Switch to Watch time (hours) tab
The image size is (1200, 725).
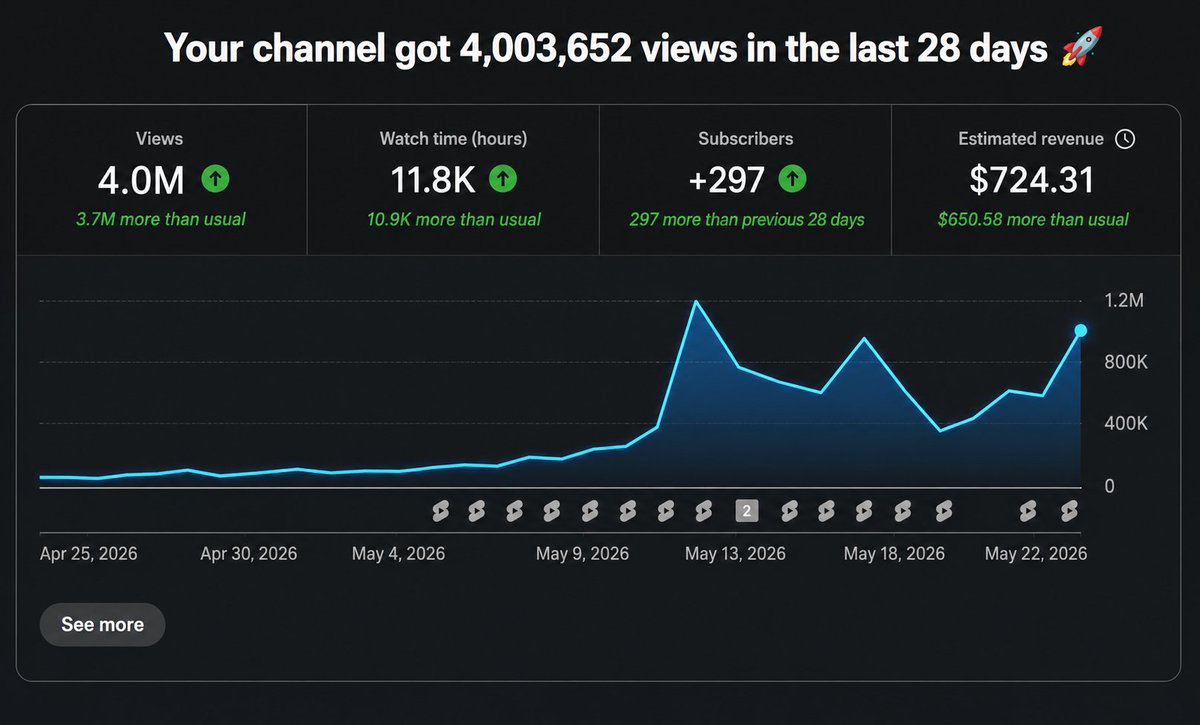(453, 180)
